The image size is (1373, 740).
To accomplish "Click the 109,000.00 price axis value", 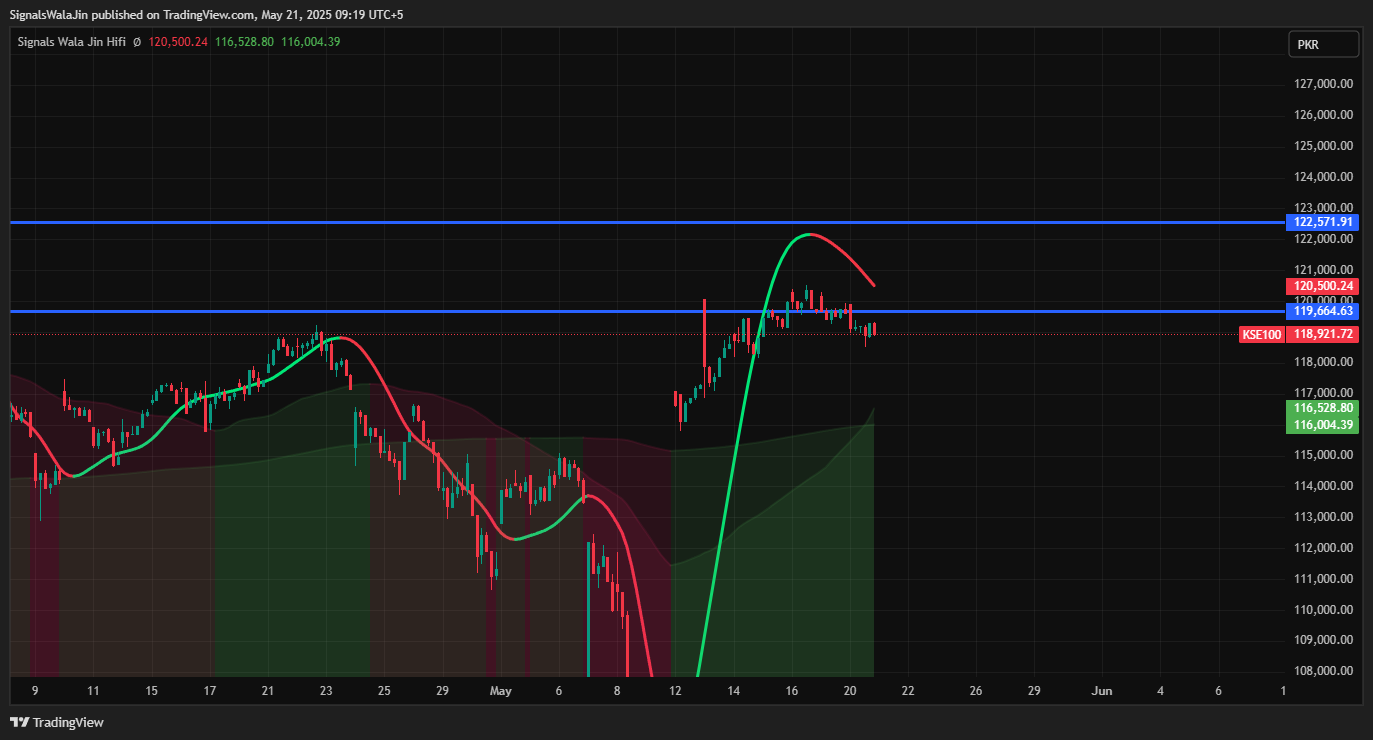I will coord(1323,640).
